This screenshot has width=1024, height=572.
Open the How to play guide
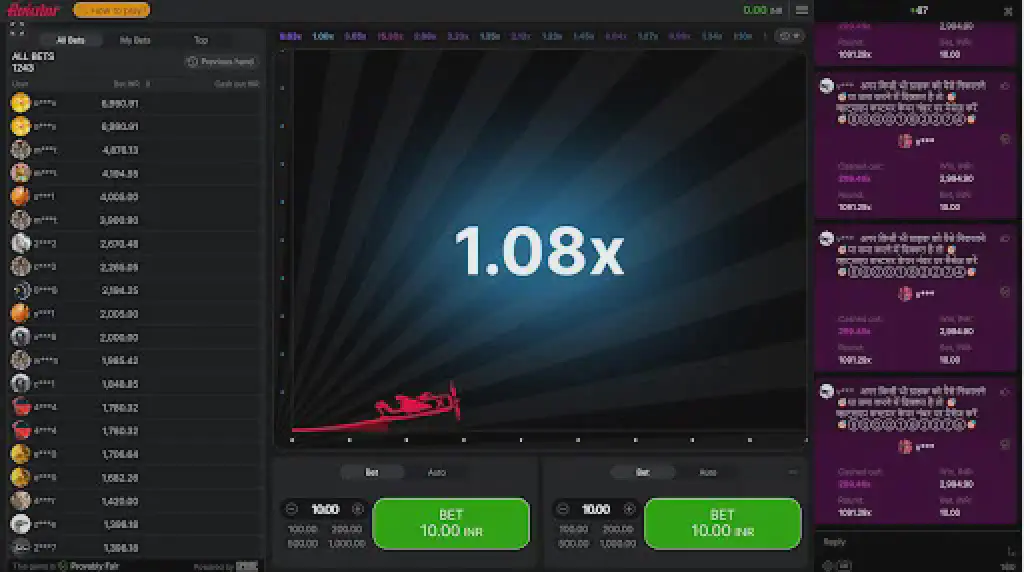(112, 10)
